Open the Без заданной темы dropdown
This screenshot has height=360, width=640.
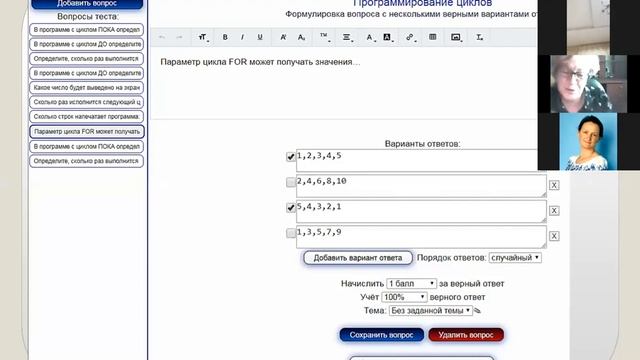(431, 311)
